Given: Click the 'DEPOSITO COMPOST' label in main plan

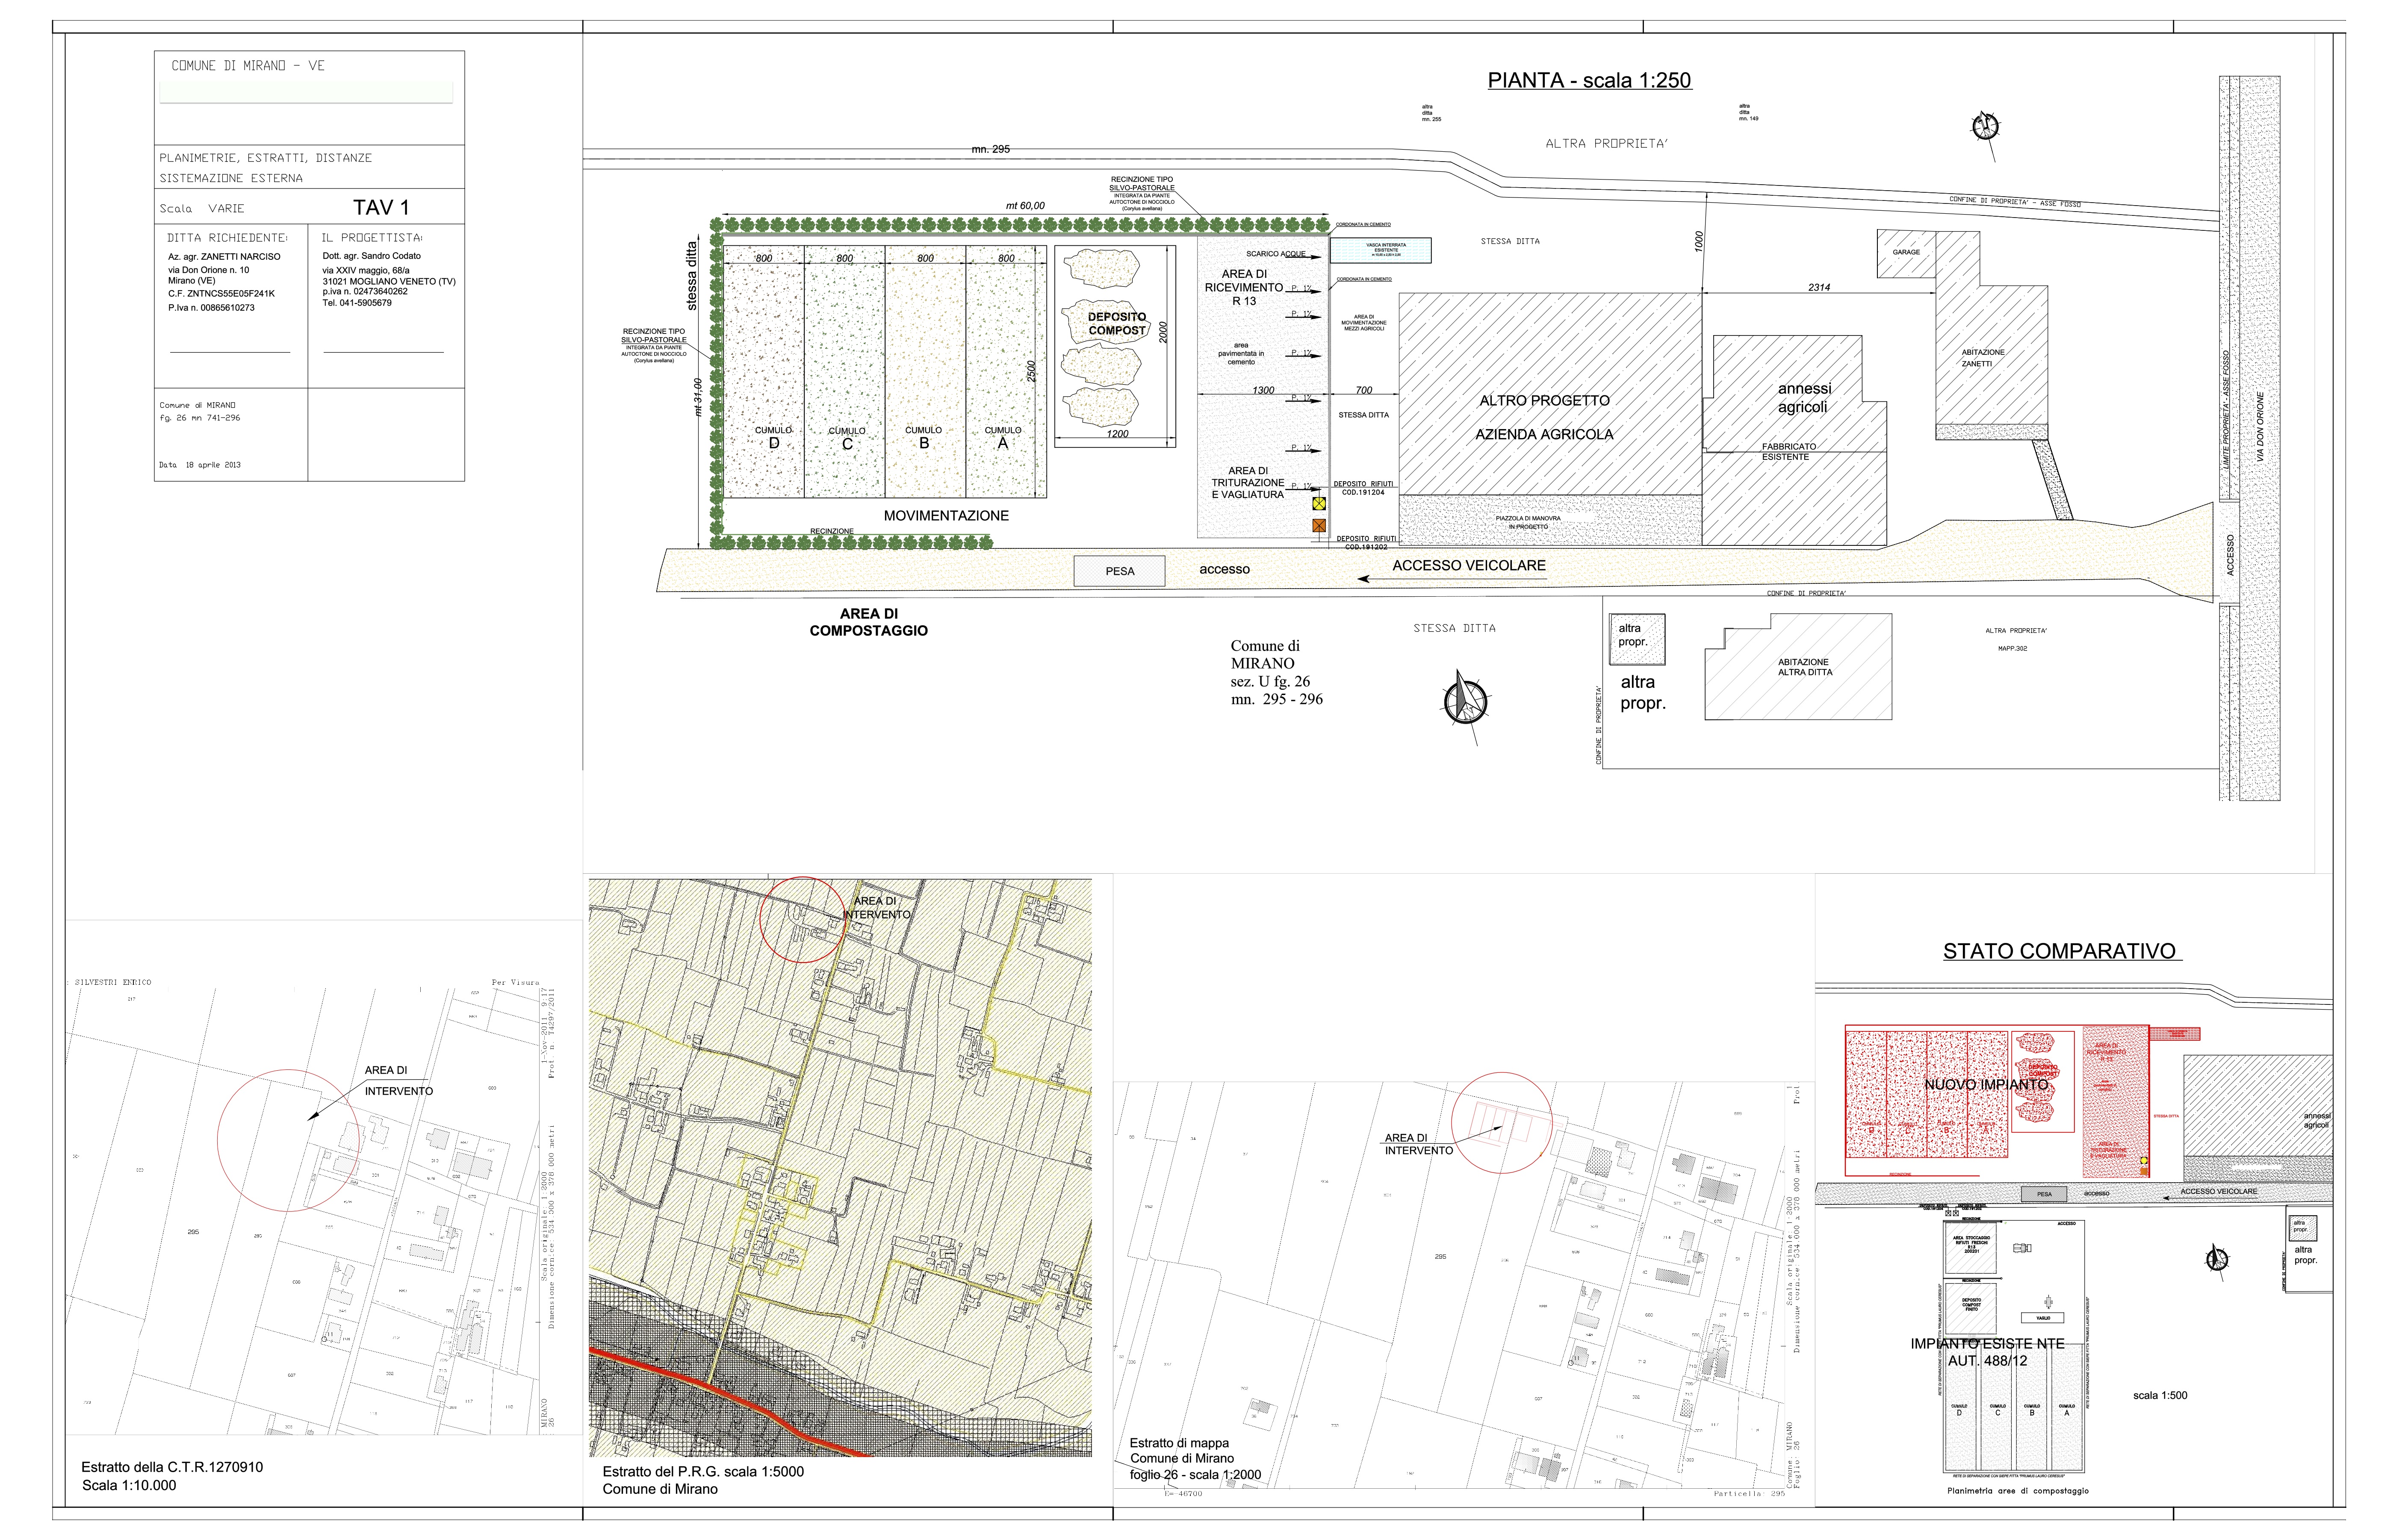Looking at the screenshot, I should coord(1117,323).
